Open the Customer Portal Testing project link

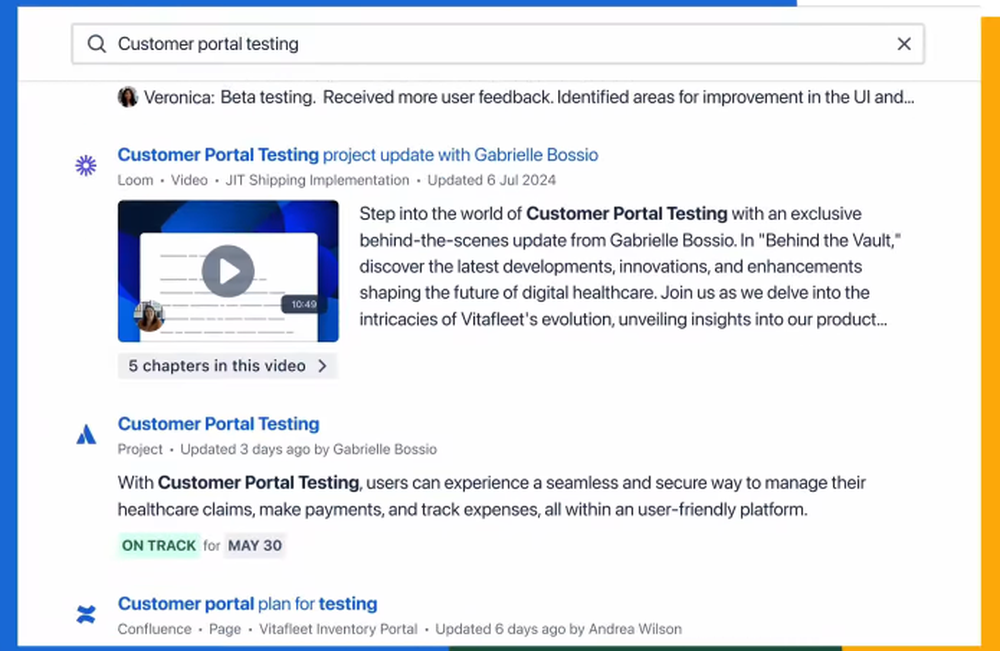point(219,424)
